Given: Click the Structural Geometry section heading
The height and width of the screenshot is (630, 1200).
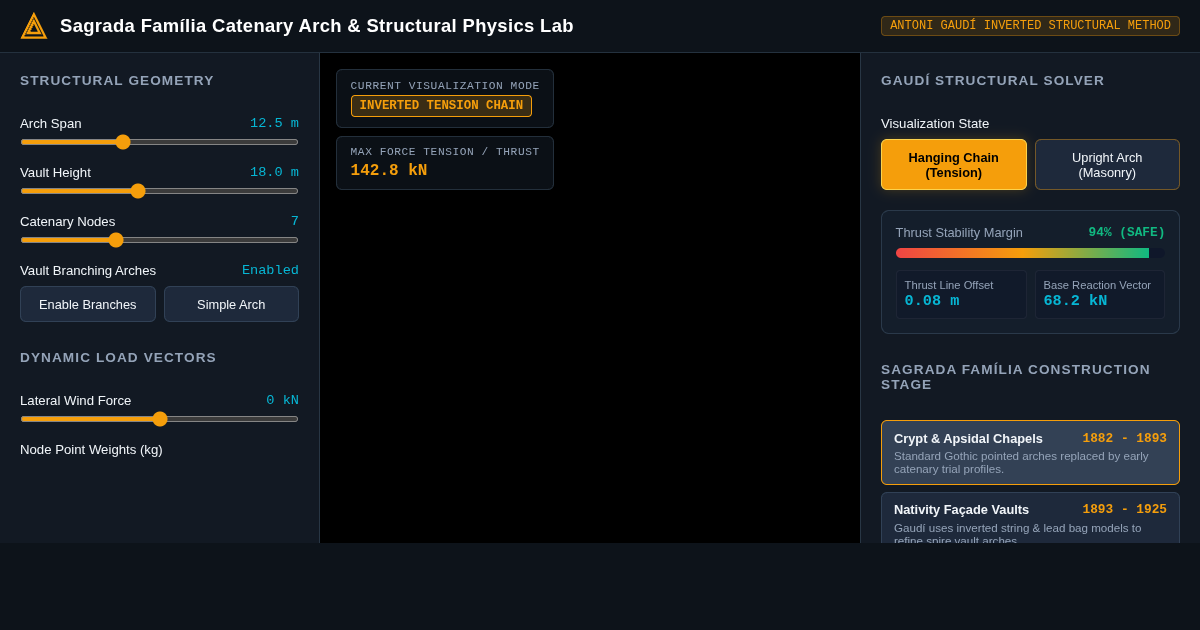Looking at the screenshot, I should pyautogui.click(x=117, y=81).
